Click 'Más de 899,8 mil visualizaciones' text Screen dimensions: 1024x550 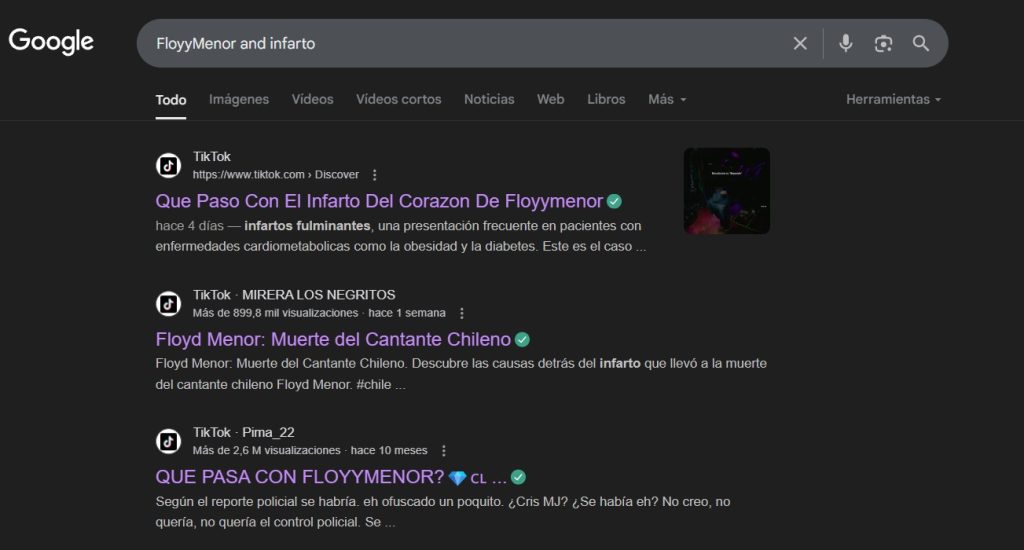click(x=276, y=314)
